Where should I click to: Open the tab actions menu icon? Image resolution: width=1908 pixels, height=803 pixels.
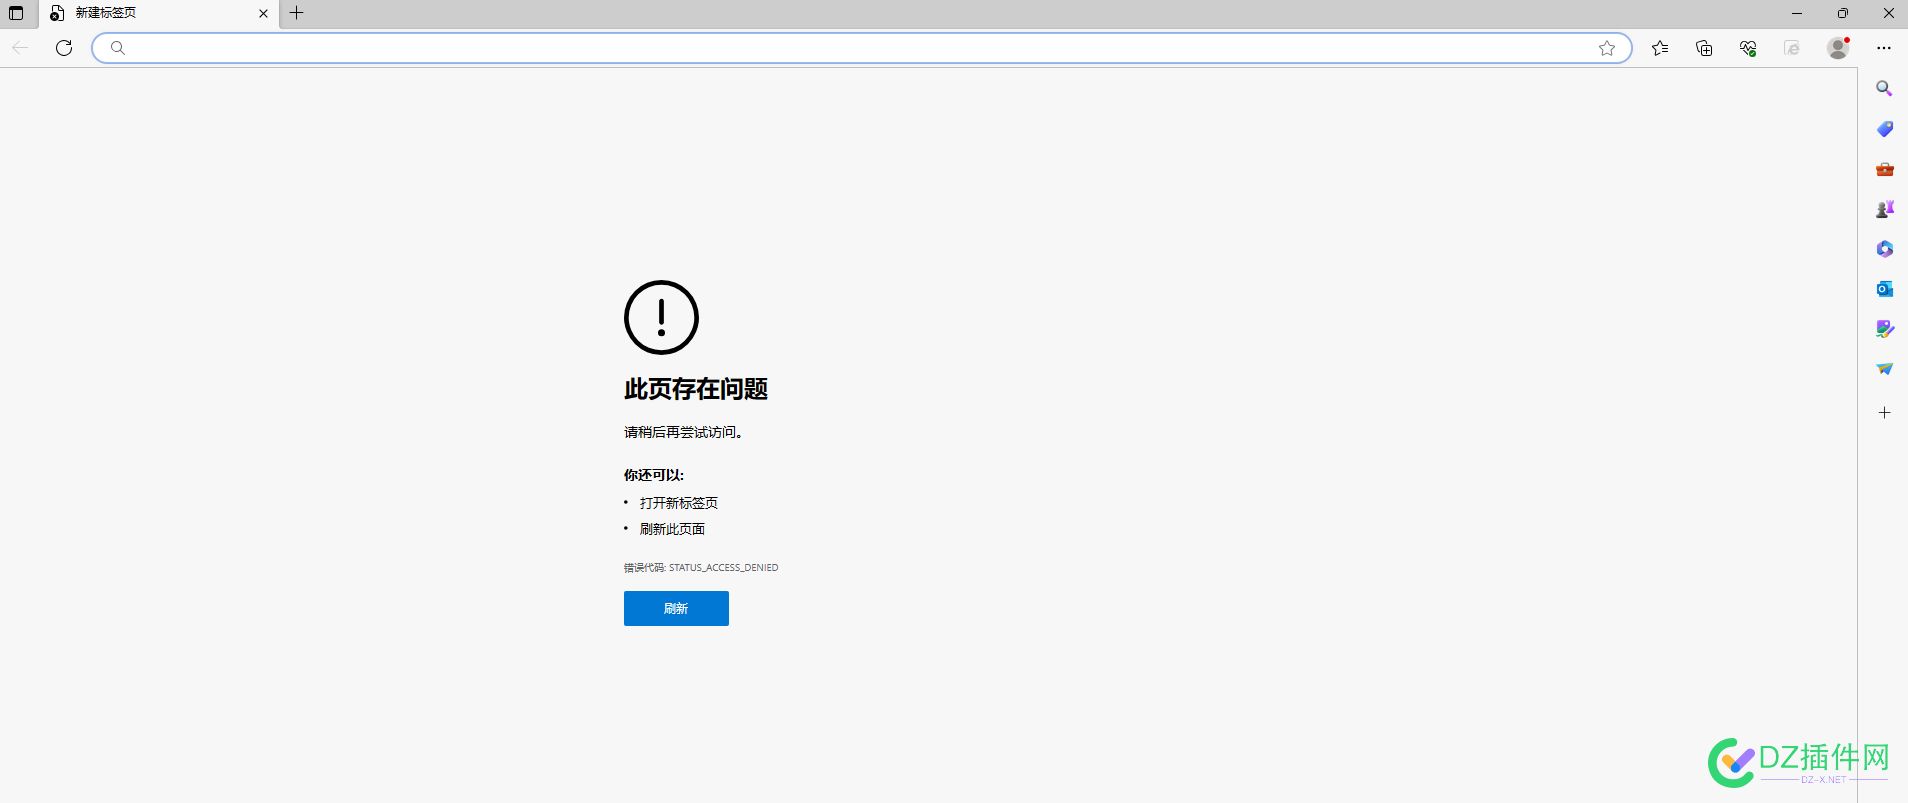(16, 13)
